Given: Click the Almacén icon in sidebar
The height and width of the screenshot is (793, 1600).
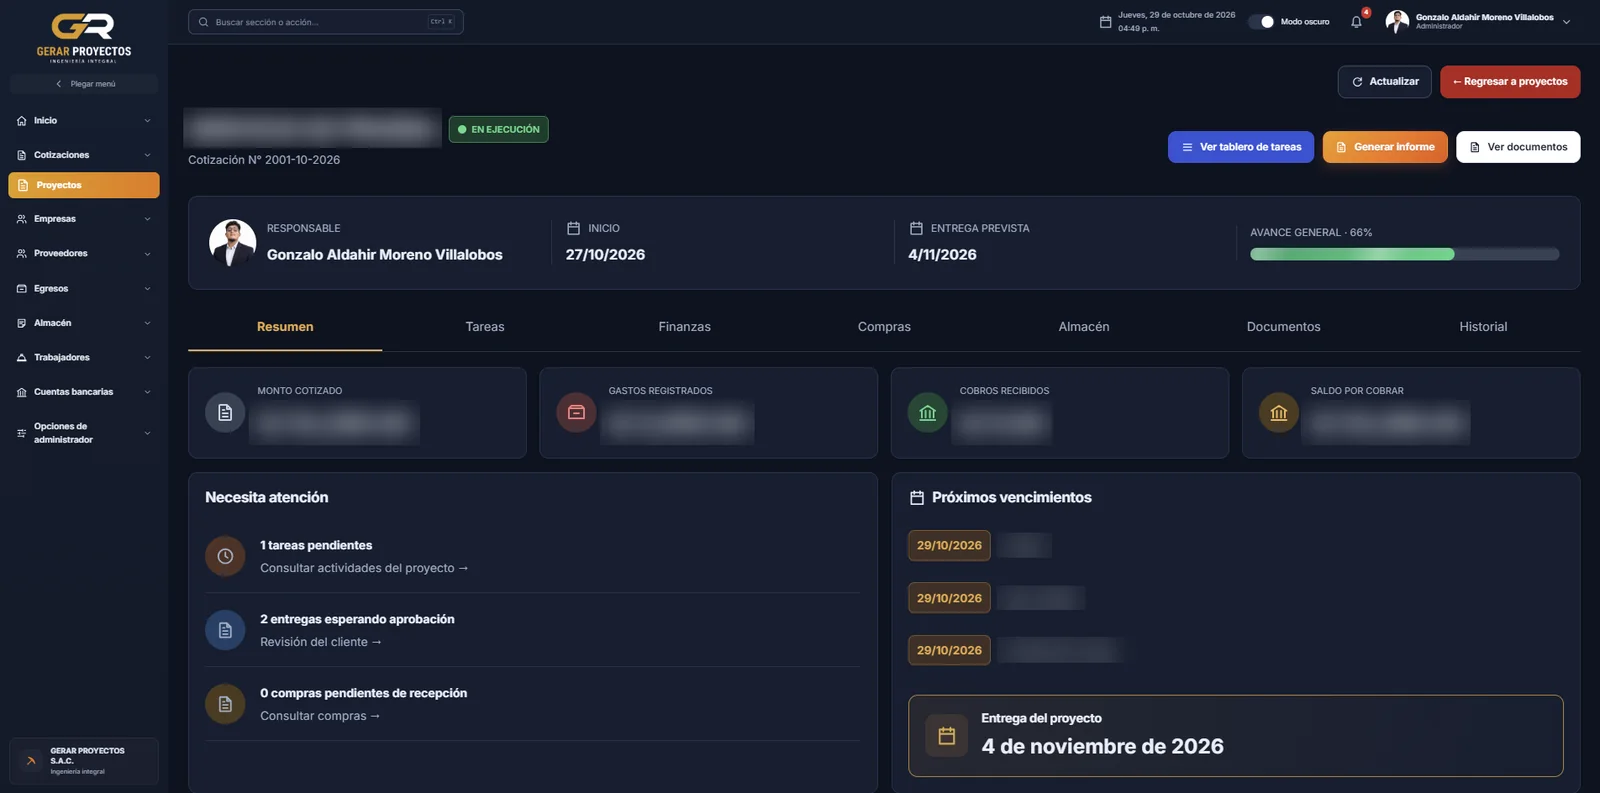Looking at the screenshot, I should point(22,323).
